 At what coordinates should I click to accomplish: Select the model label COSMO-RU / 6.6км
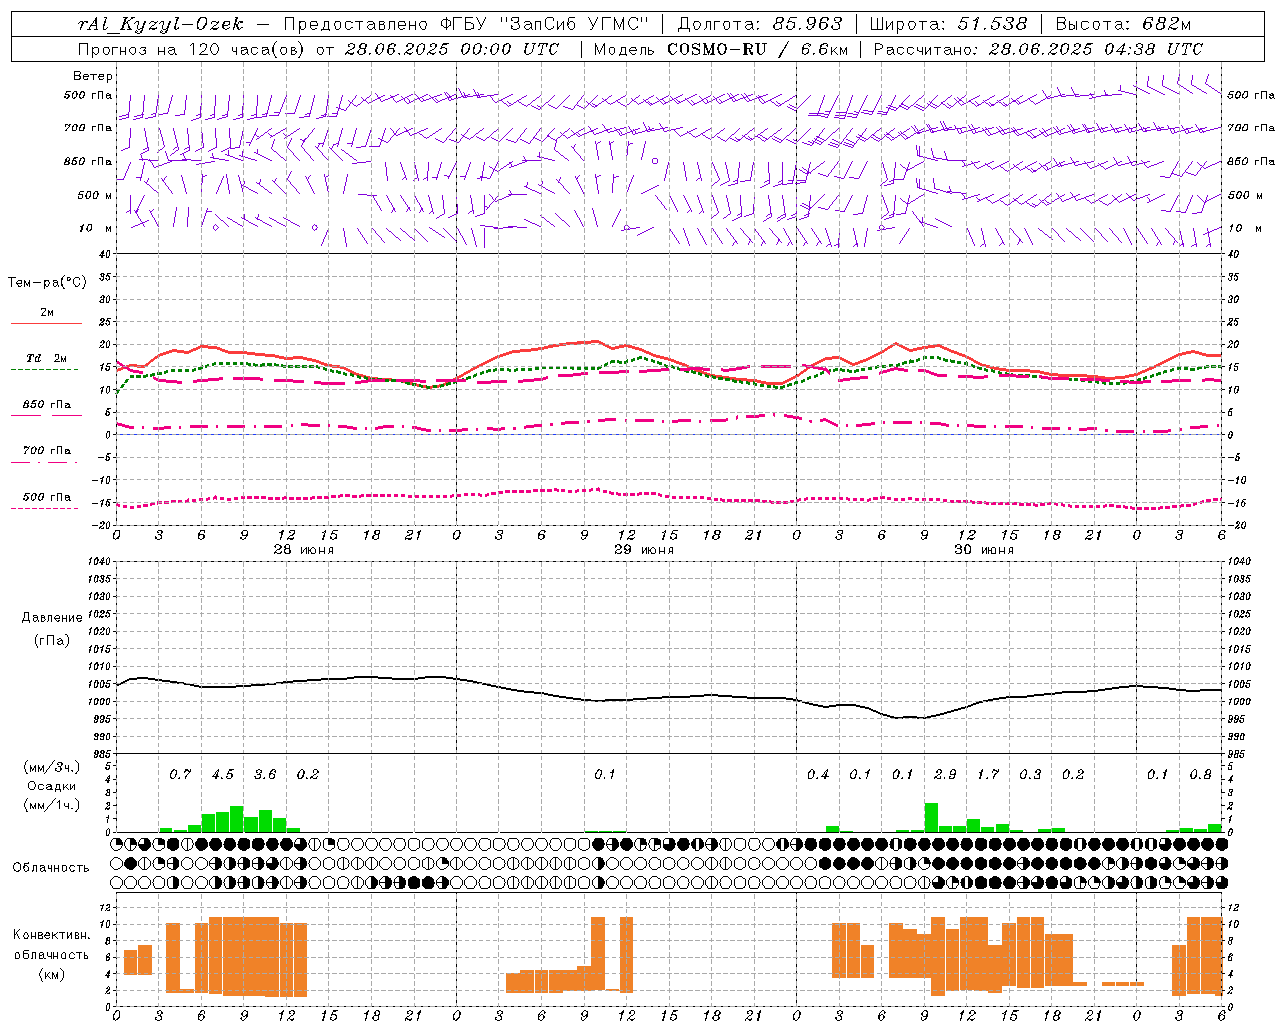point(758,49)
